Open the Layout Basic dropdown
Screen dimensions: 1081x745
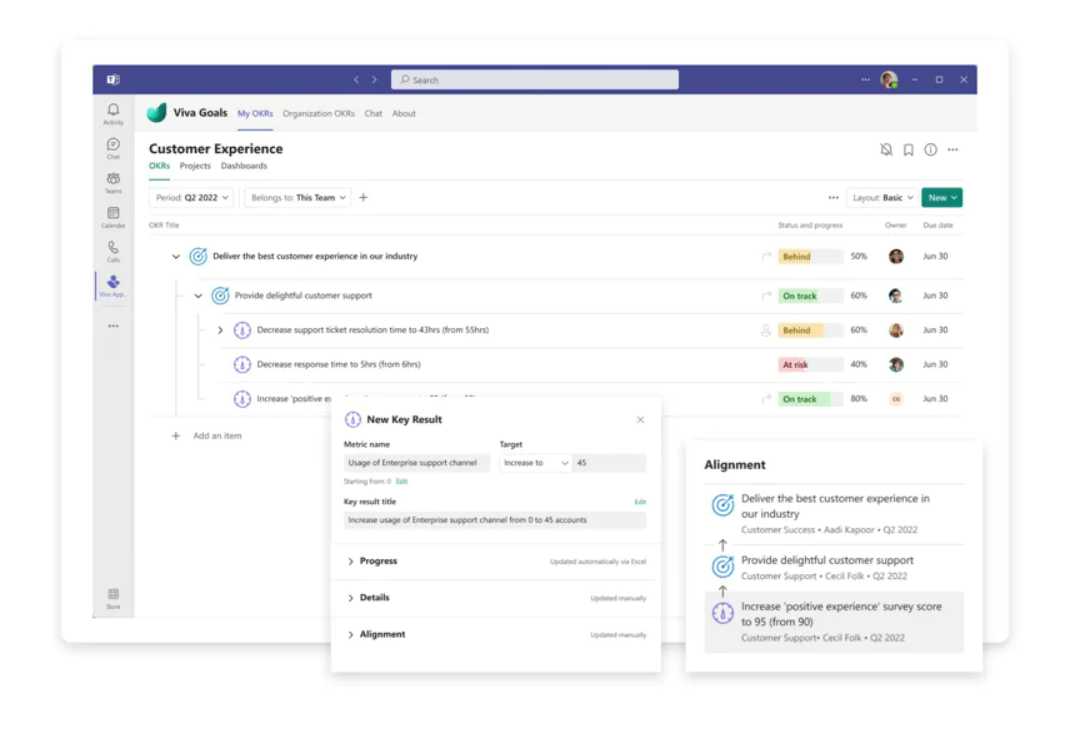coord(882,198)
